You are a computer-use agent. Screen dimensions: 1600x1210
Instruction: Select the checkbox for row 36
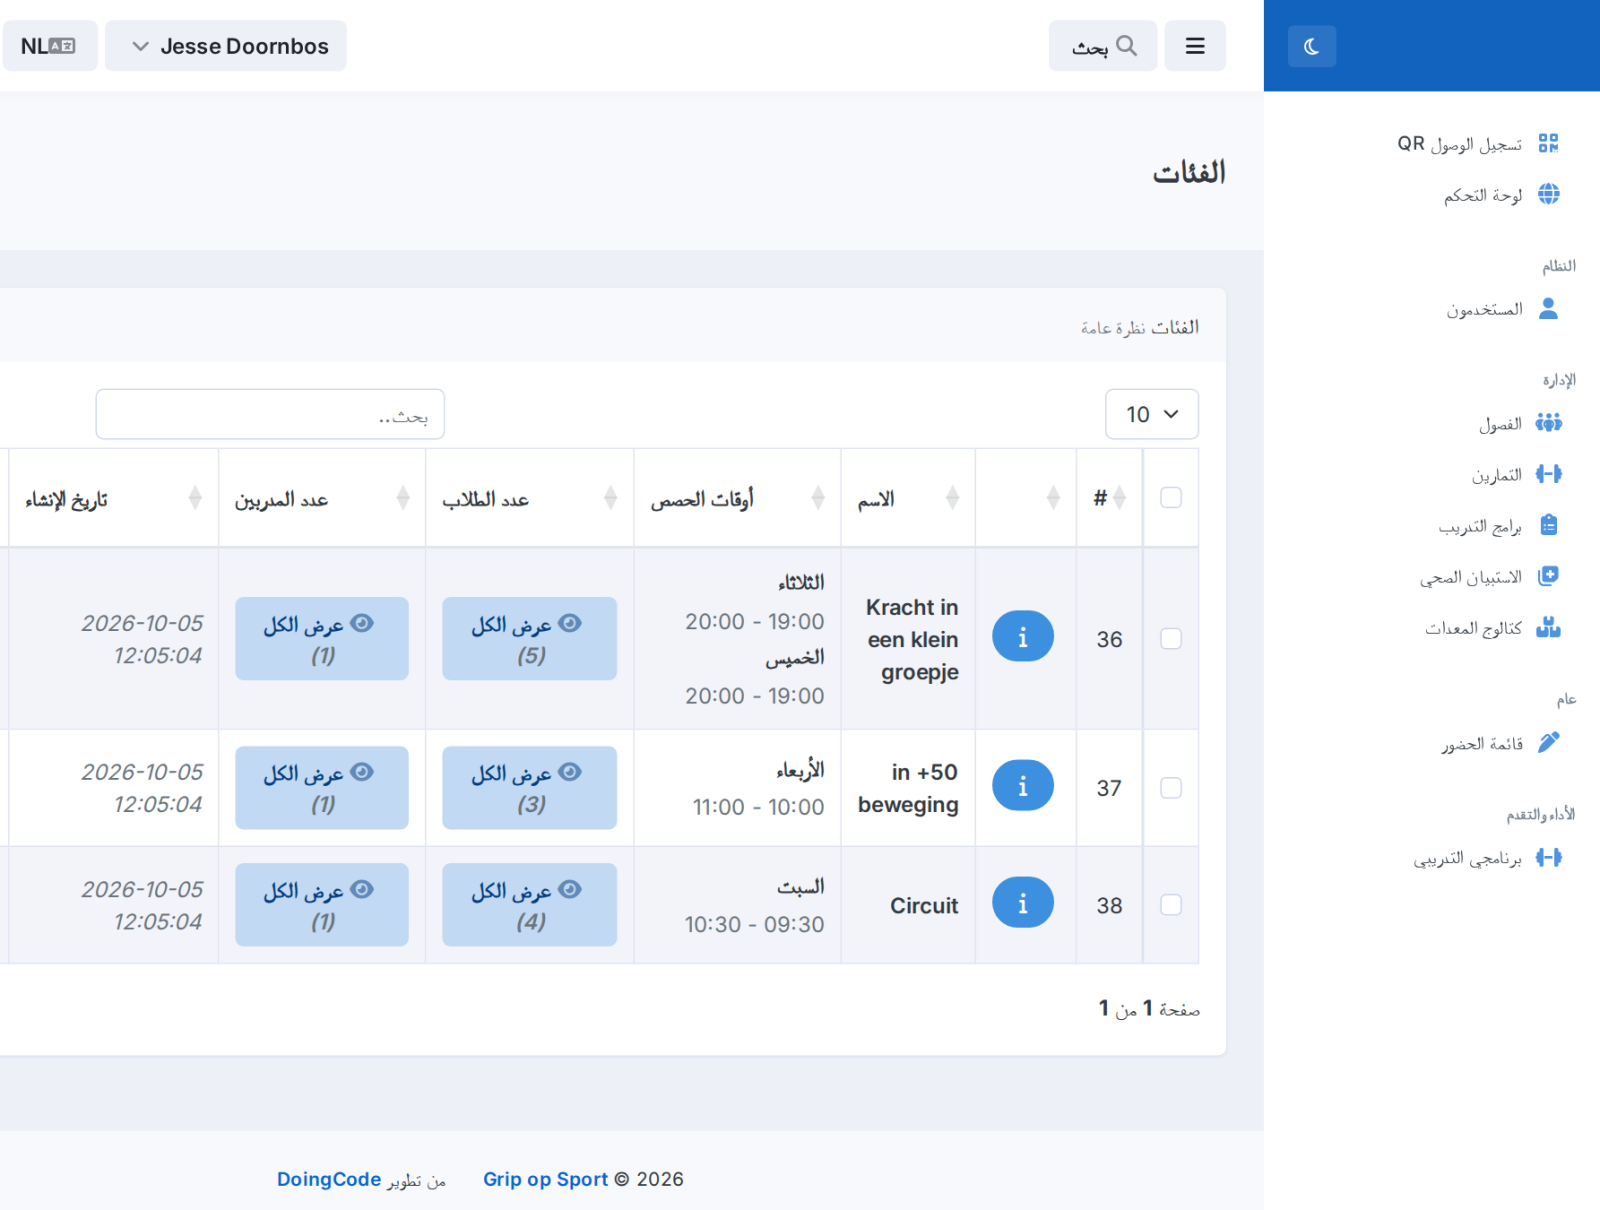(1171, 638)
